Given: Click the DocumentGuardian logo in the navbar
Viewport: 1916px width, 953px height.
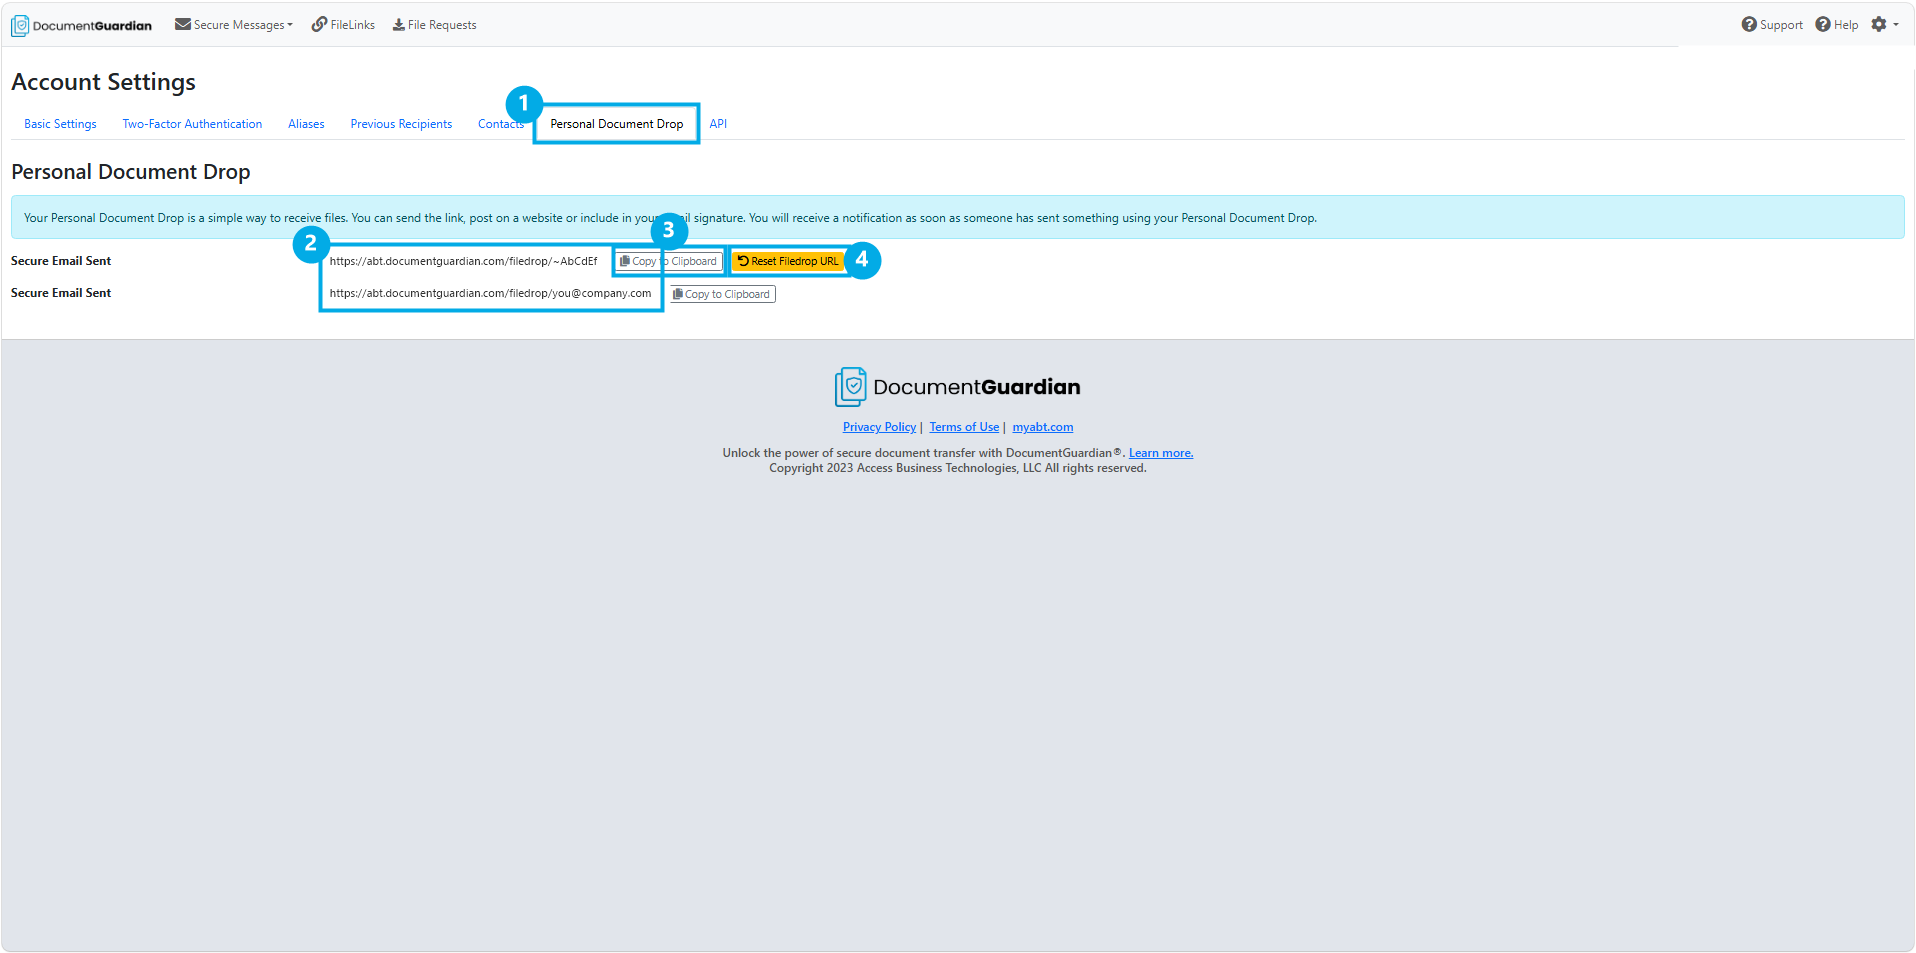Looking at the screenshot, I should (82, 25).
